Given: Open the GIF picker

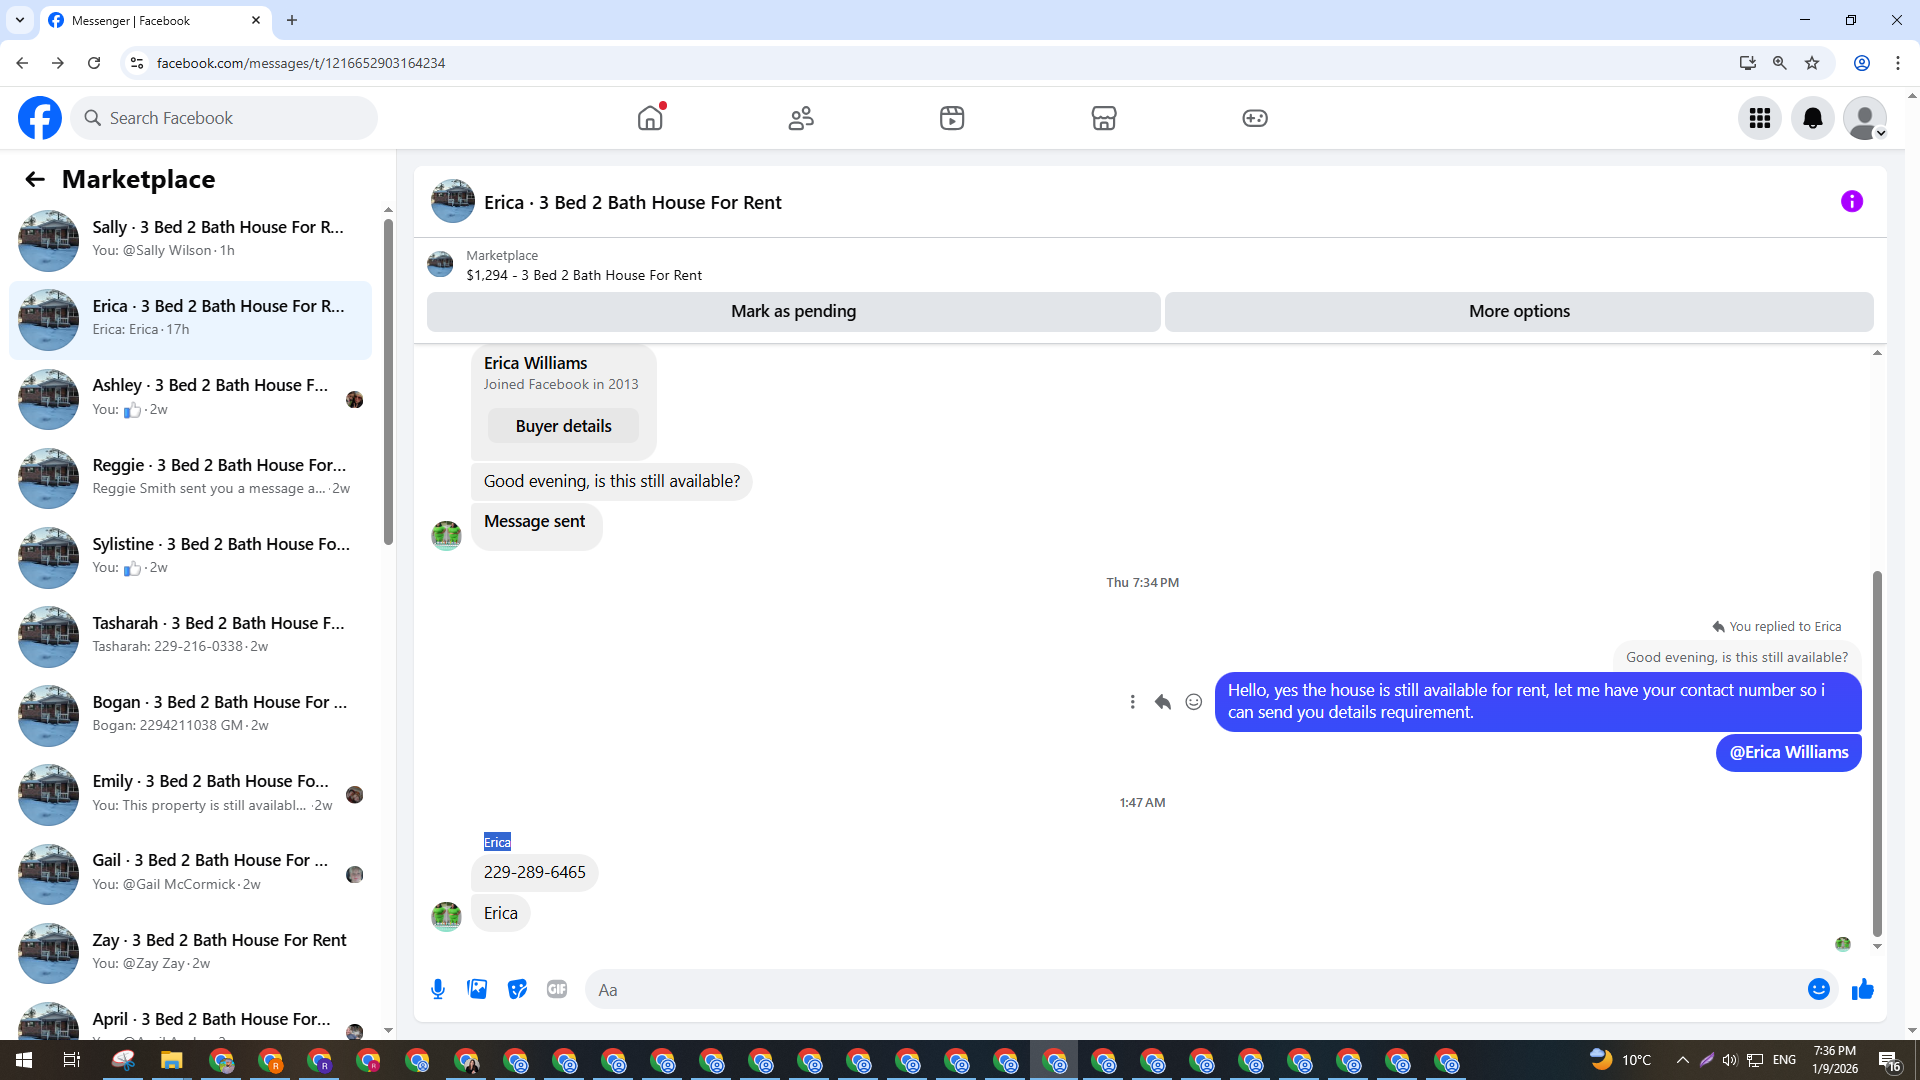Looking at the screenshot, I should (557, 989).
